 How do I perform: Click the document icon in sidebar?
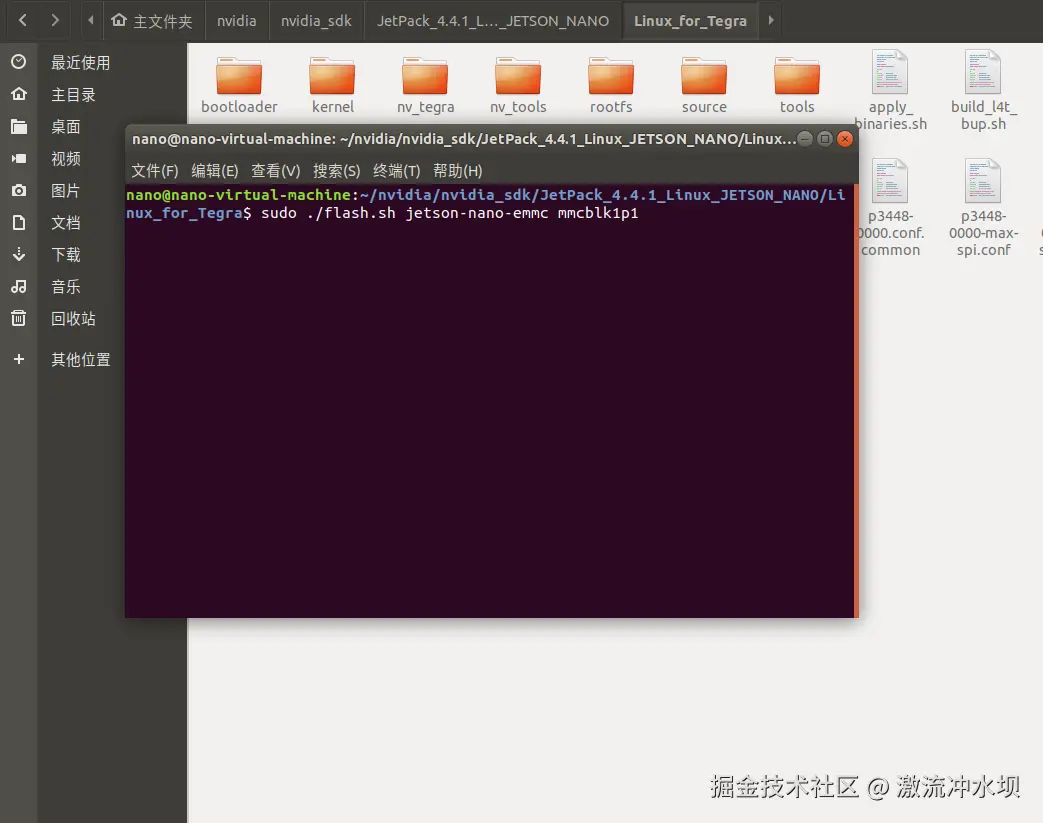pyautogui.click(x=19, y=223)
